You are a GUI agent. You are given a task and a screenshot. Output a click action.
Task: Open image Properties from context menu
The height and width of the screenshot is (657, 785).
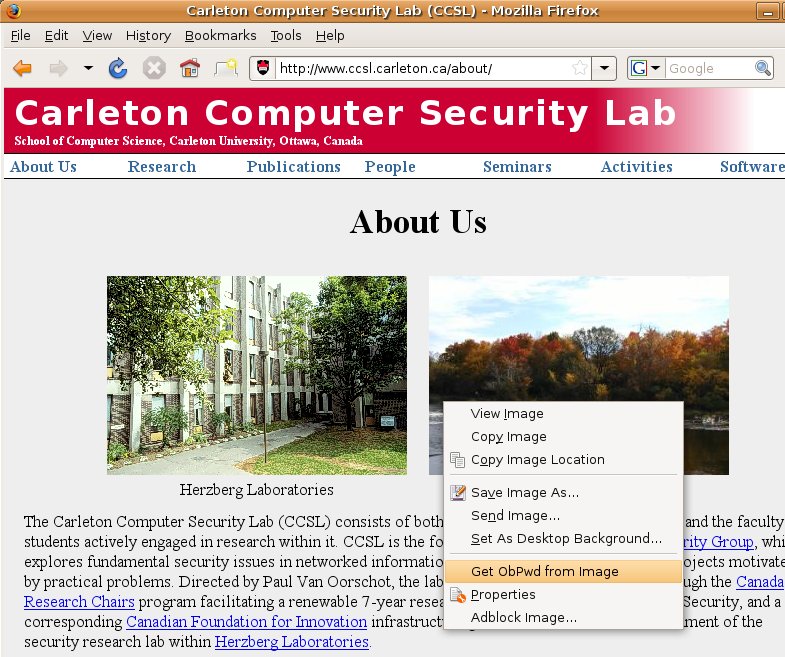click(x=563, y=594)
